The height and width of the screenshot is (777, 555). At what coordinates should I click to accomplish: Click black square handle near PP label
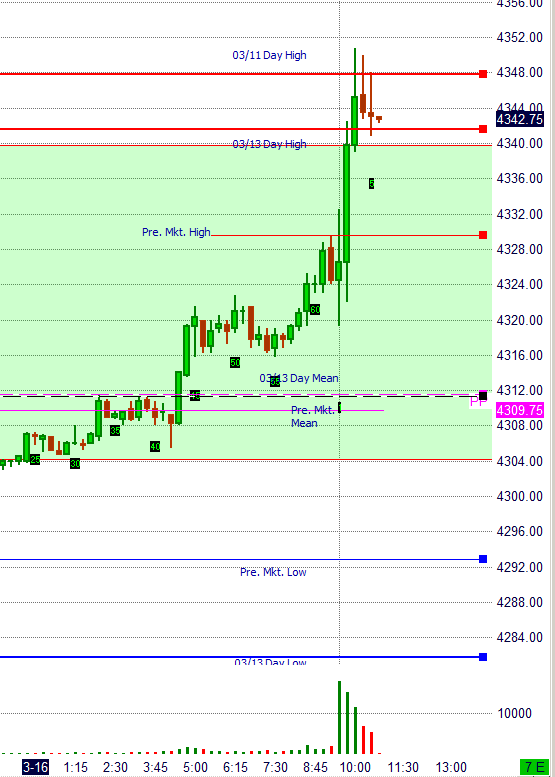(x=483, y=395)
